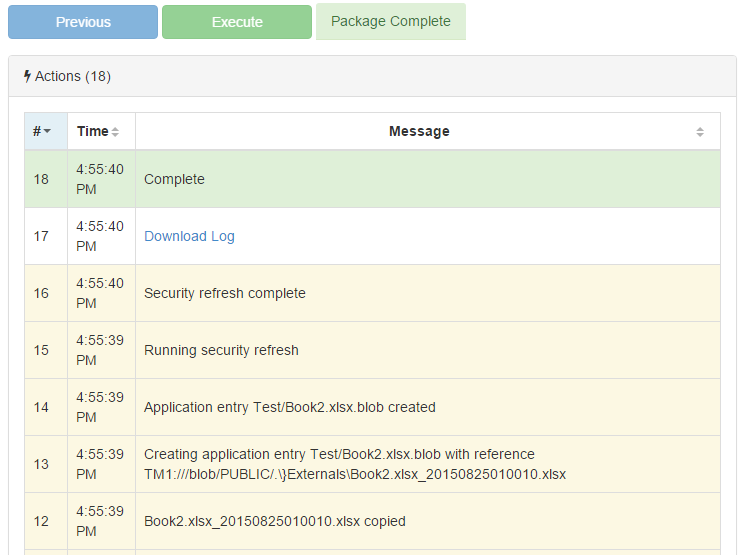This screenshot has height=555, width=745.
Task: Click the Test/Book2.xlsx.blob created message
Action: click(x=289, y=407)
